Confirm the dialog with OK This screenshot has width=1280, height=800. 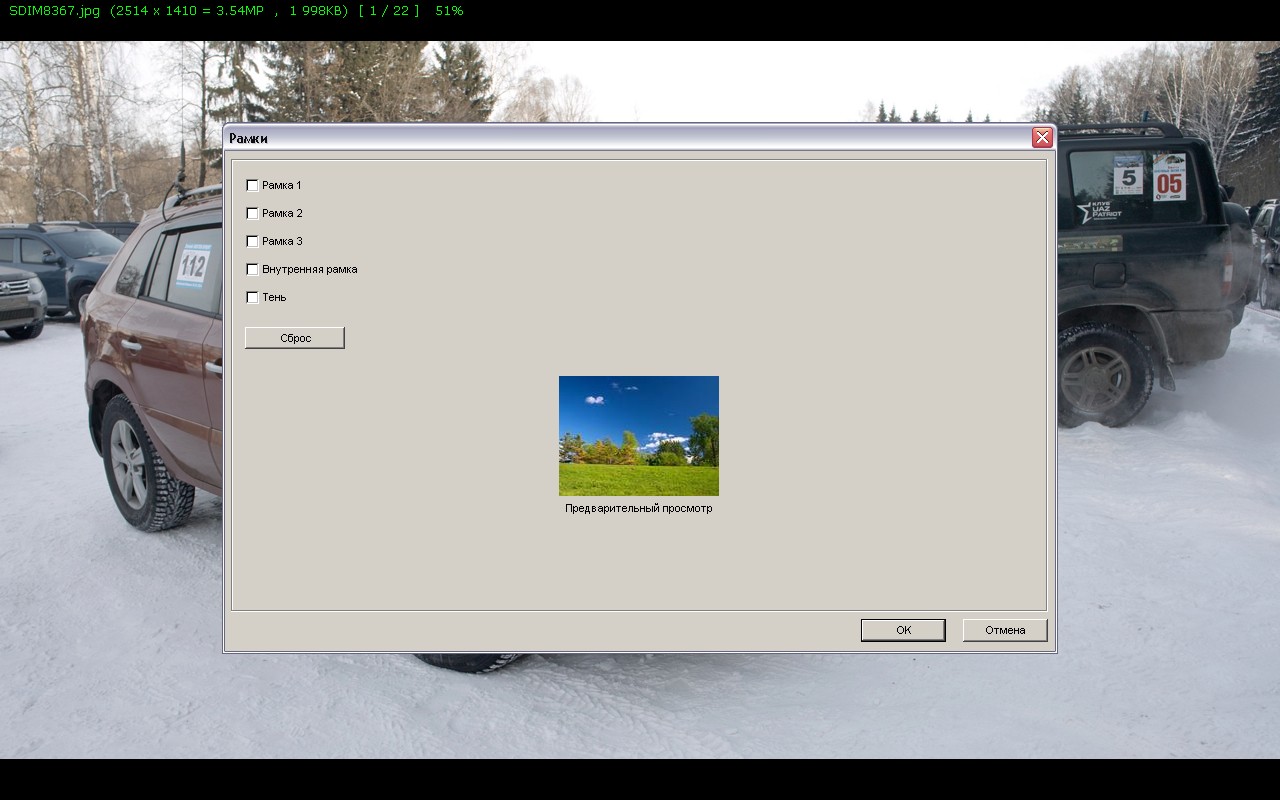903,630
